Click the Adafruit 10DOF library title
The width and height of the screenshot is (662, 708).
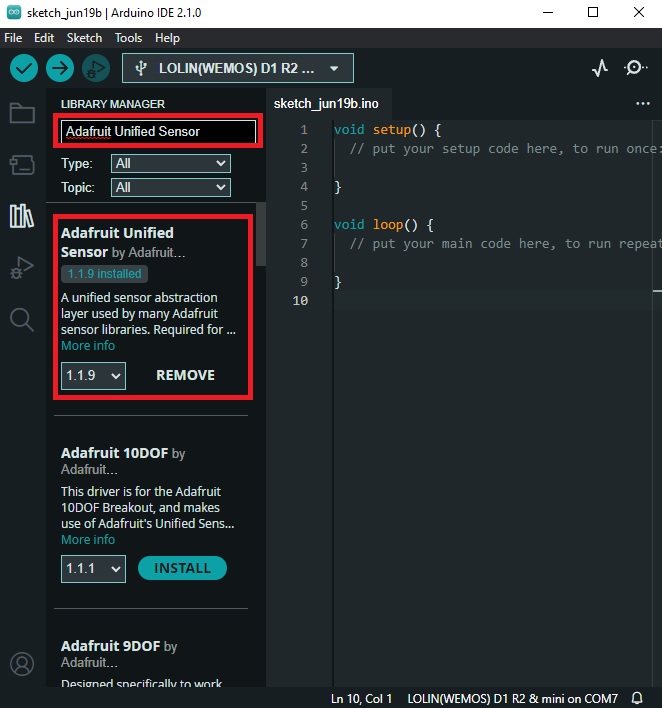(115, 453)
